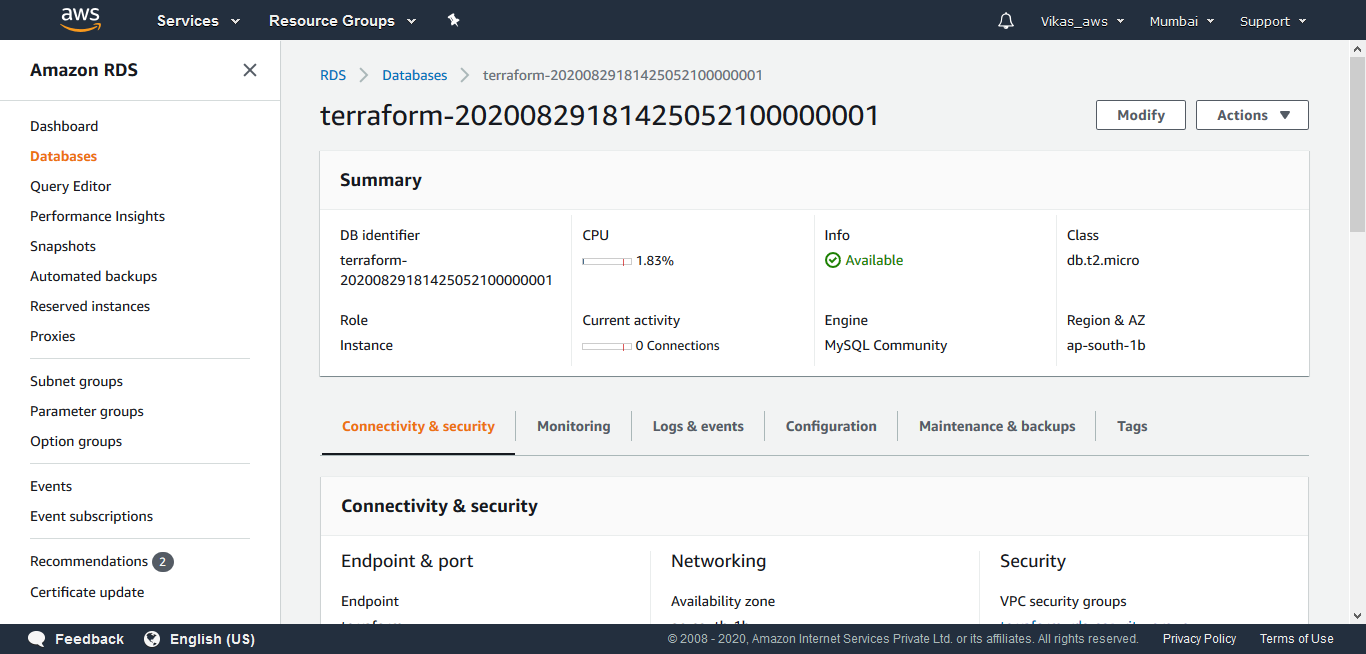Viewport: 1366px width, 654px height.
Task: Click the Instance role value
Action: point(366,345)
